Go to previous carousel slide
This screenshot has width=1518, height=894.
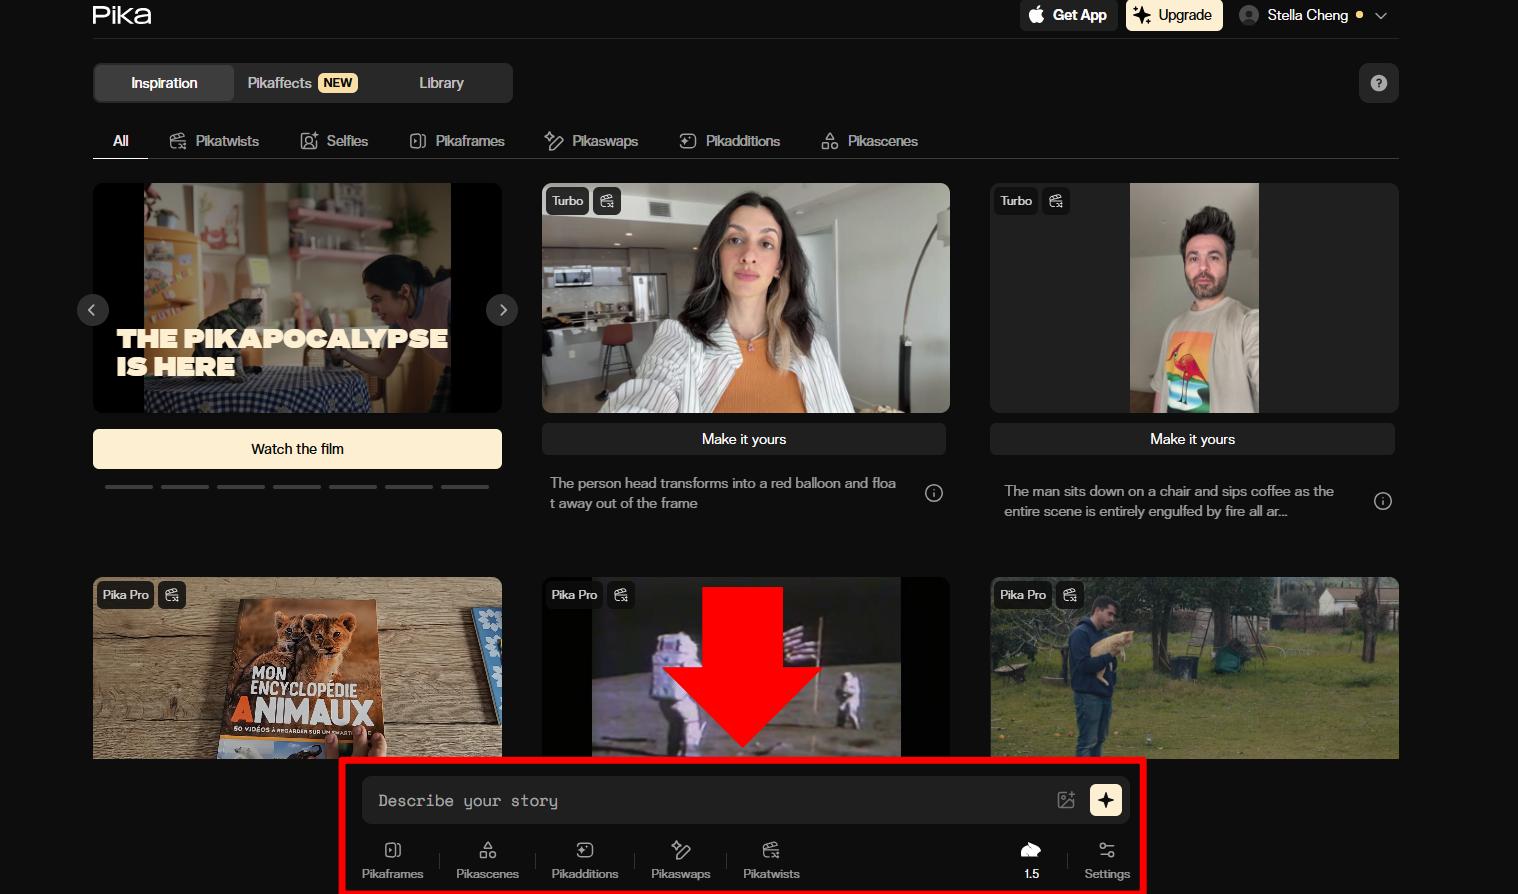pyautogui.click(x=92, y=310)
